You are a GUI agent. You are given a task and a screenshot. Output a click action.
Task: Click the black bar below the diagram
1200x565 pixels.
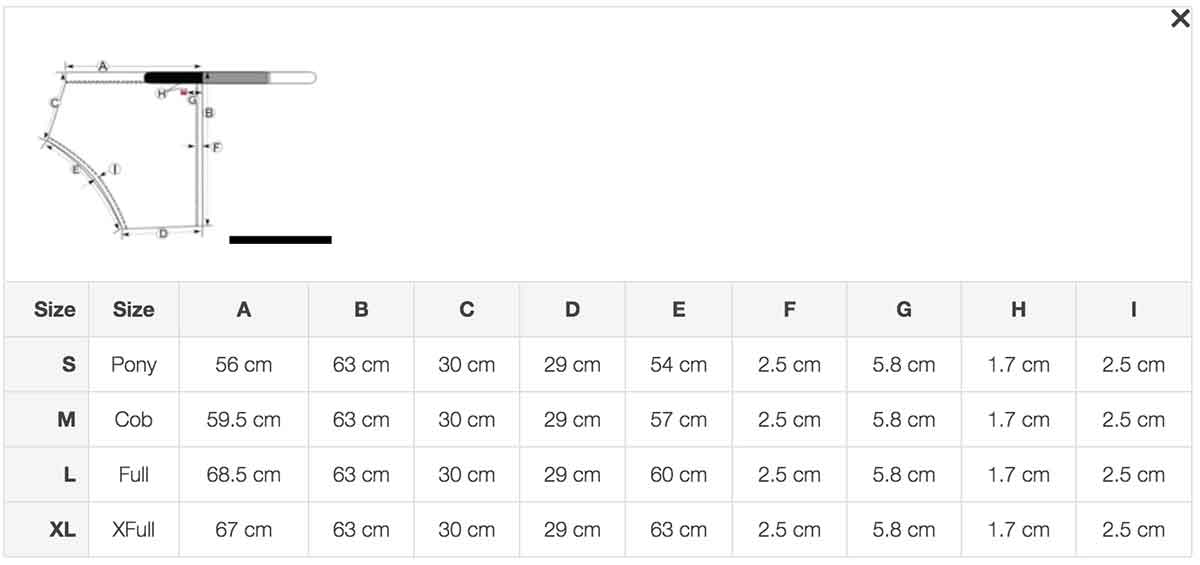280,239
